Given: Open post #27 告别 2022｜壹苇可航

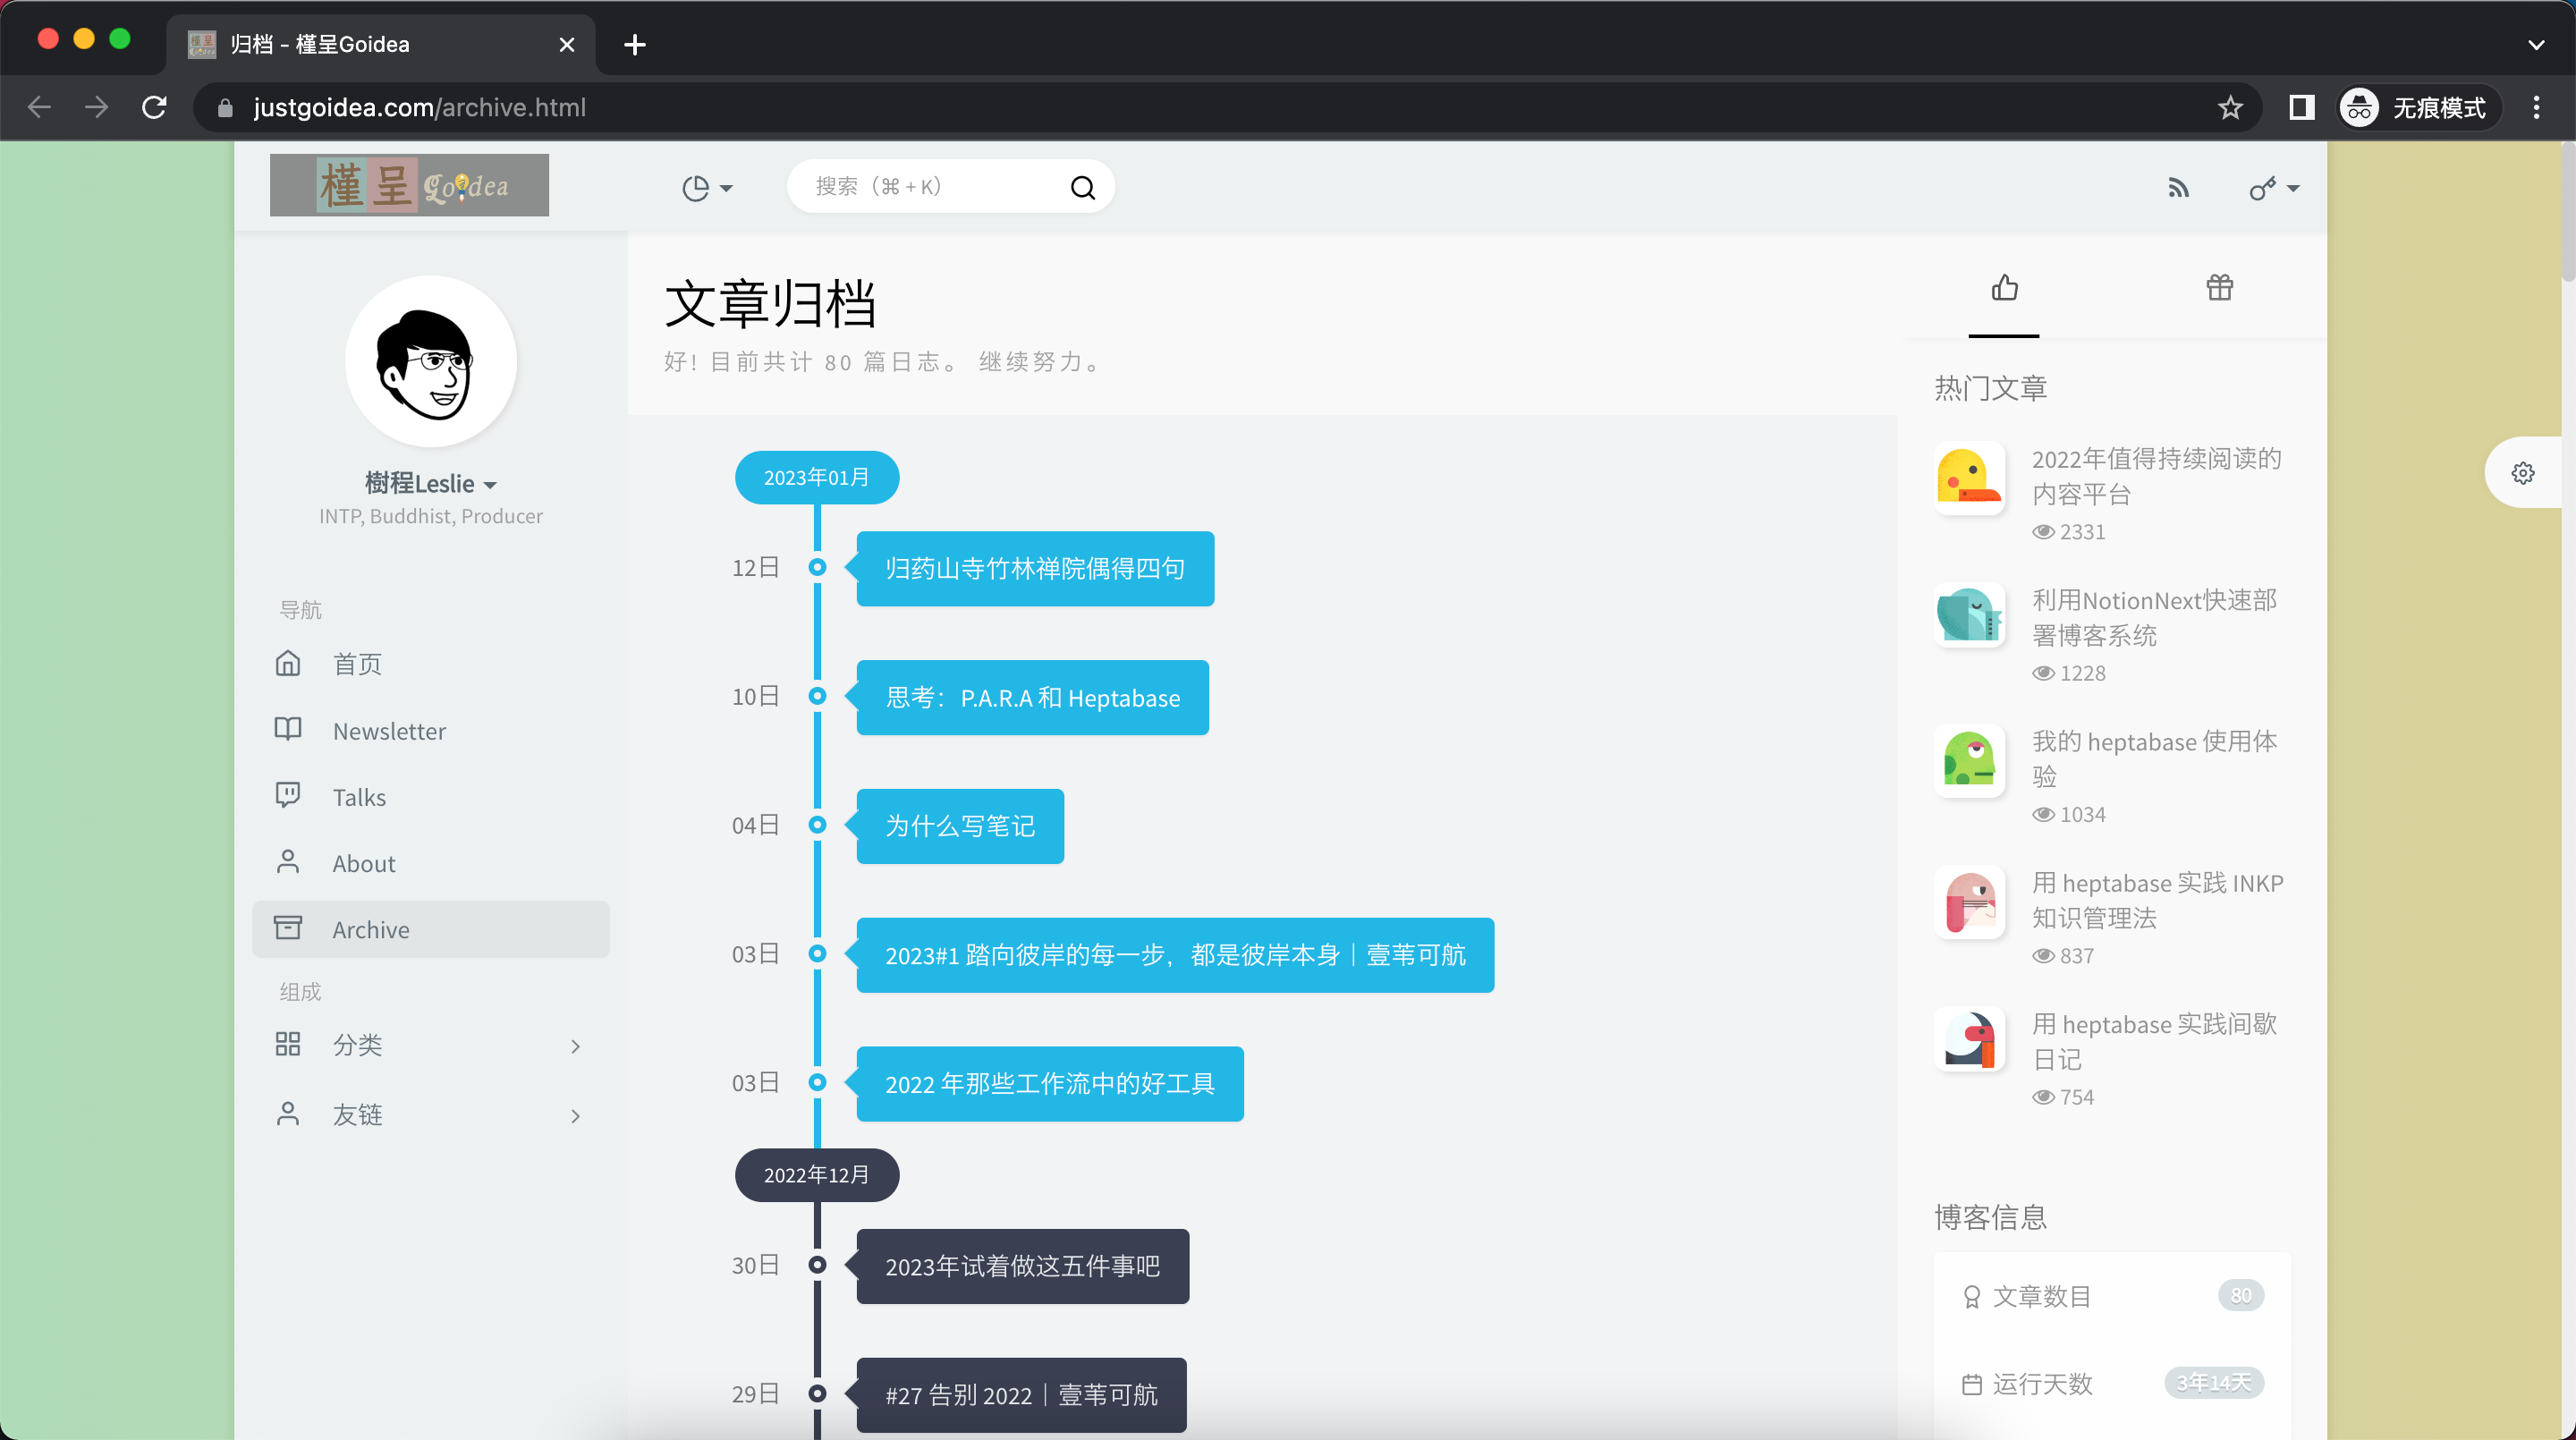Looking at the screenshot, I should (1021, 1395).
